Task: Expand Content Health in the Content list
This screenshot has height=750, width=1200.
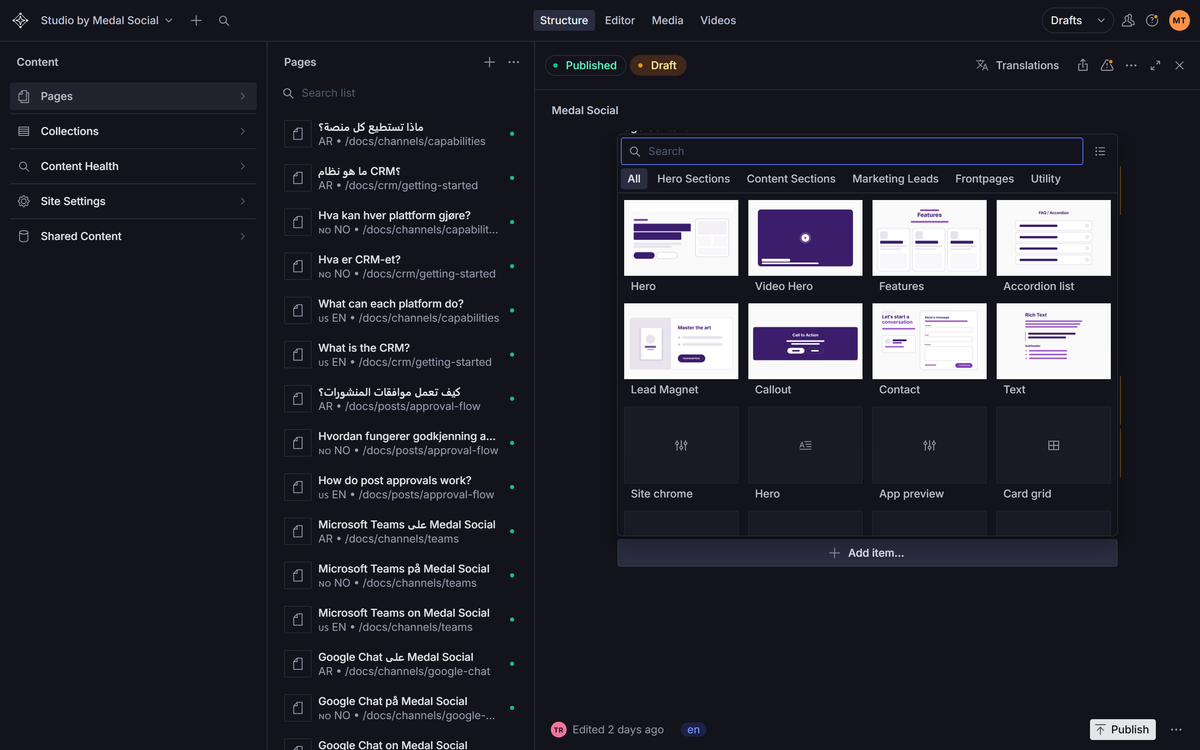Action: 133,166
